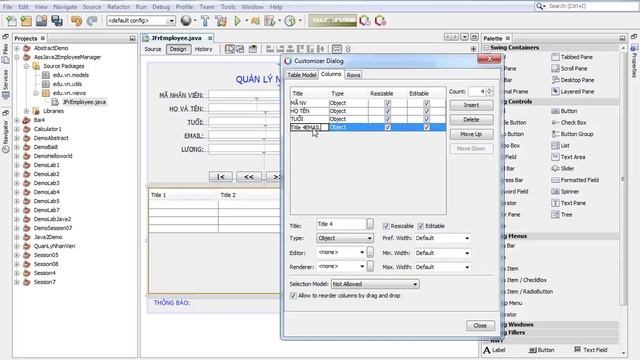
Task: Open the Tools menu
Action: point(228,7)
